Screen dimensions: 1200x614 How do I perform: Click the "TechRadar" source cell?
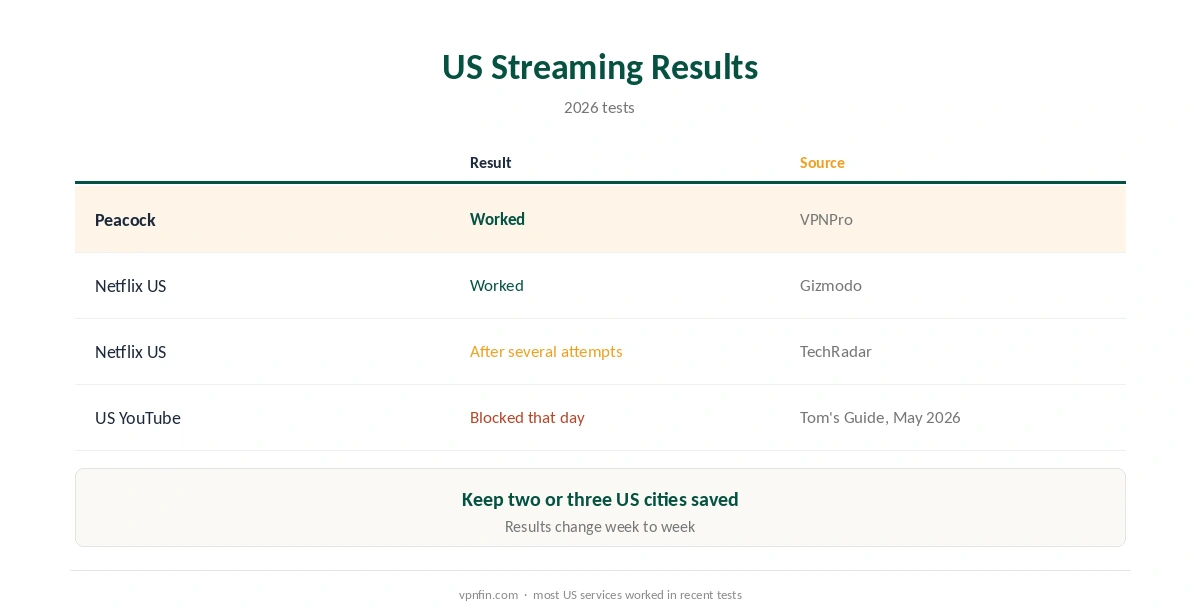pos(836,351)
